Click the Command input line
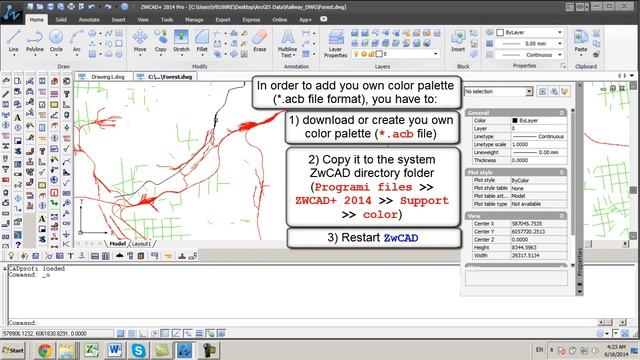Viewport: 640px width, 360px height. click(x=302, y=322)
